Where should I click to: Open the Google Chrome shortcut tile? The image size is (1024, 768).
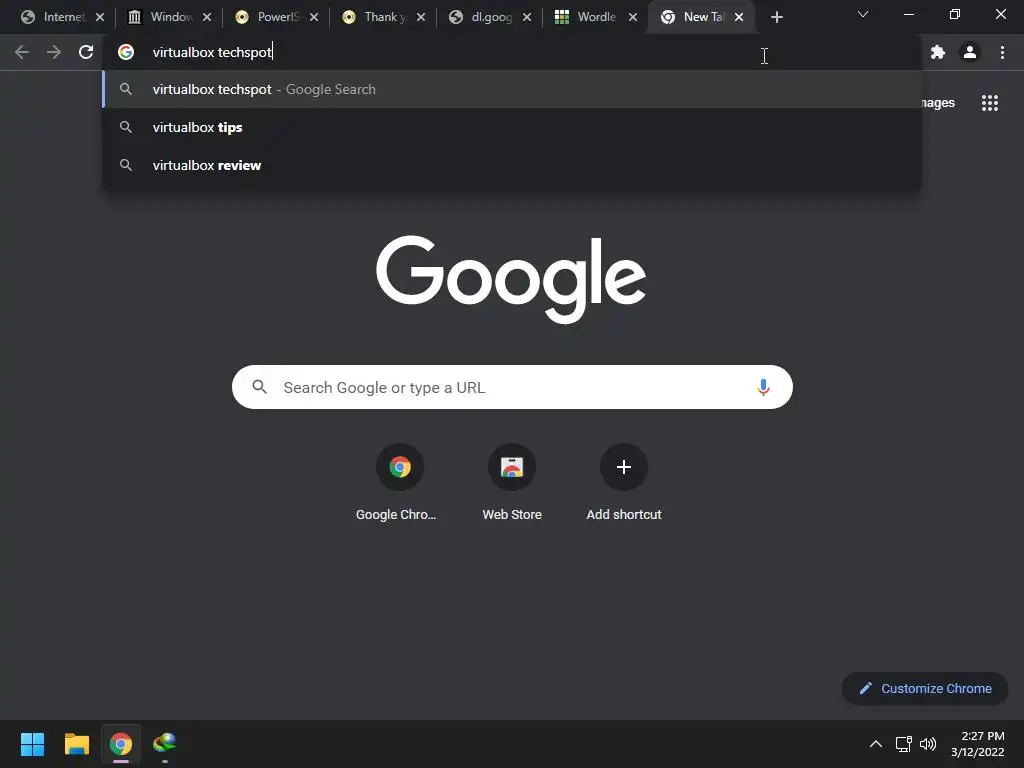(400, 483)
